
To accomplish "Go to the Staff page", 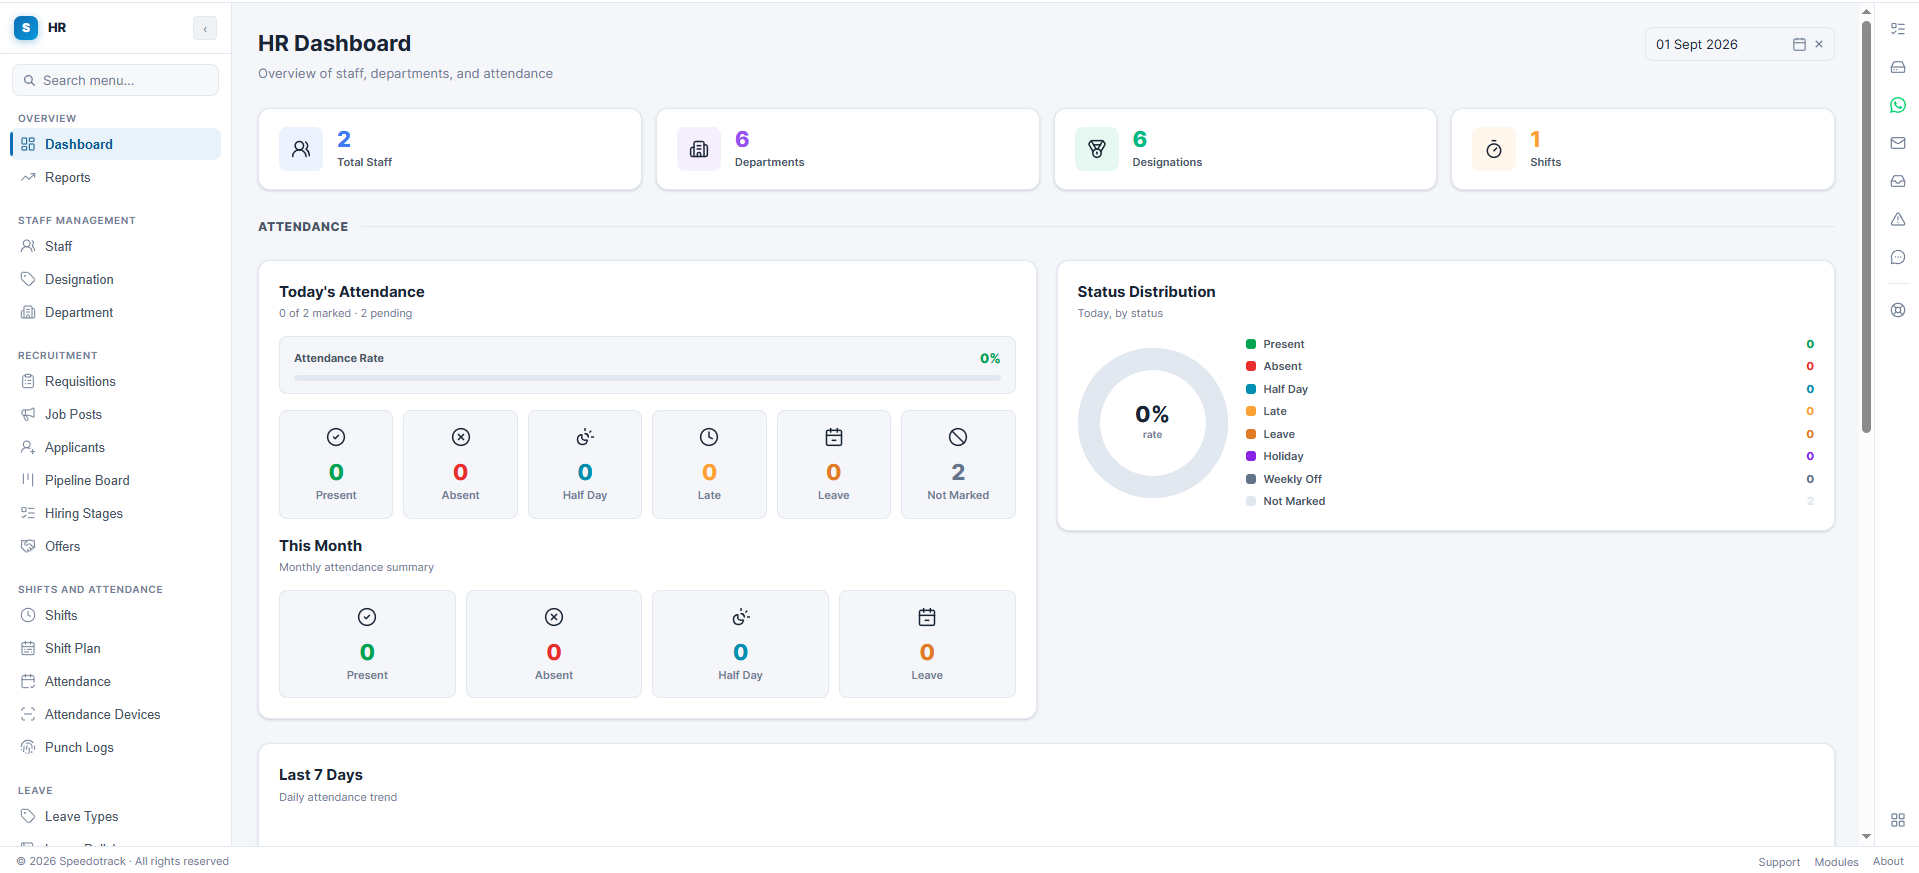I will pos(115,246).
